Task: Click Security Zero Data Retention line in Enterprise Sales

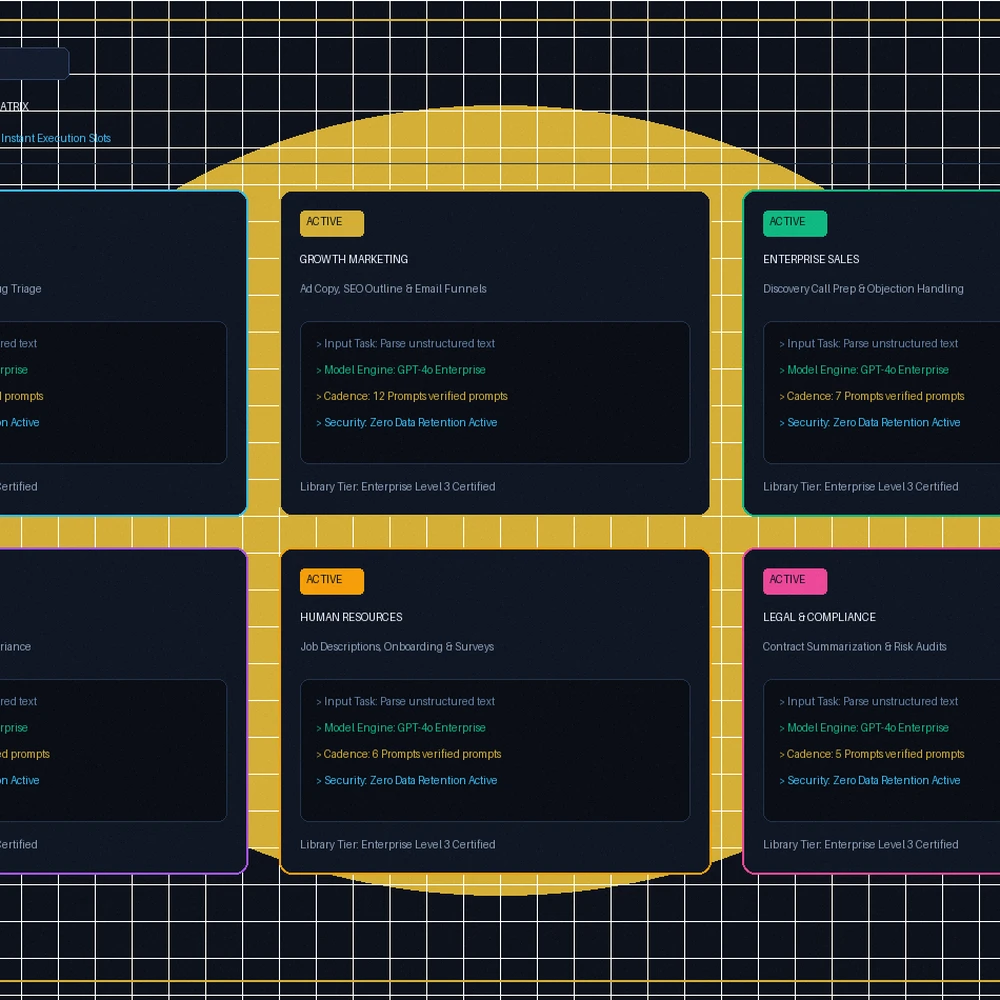Action: (869, 422)
